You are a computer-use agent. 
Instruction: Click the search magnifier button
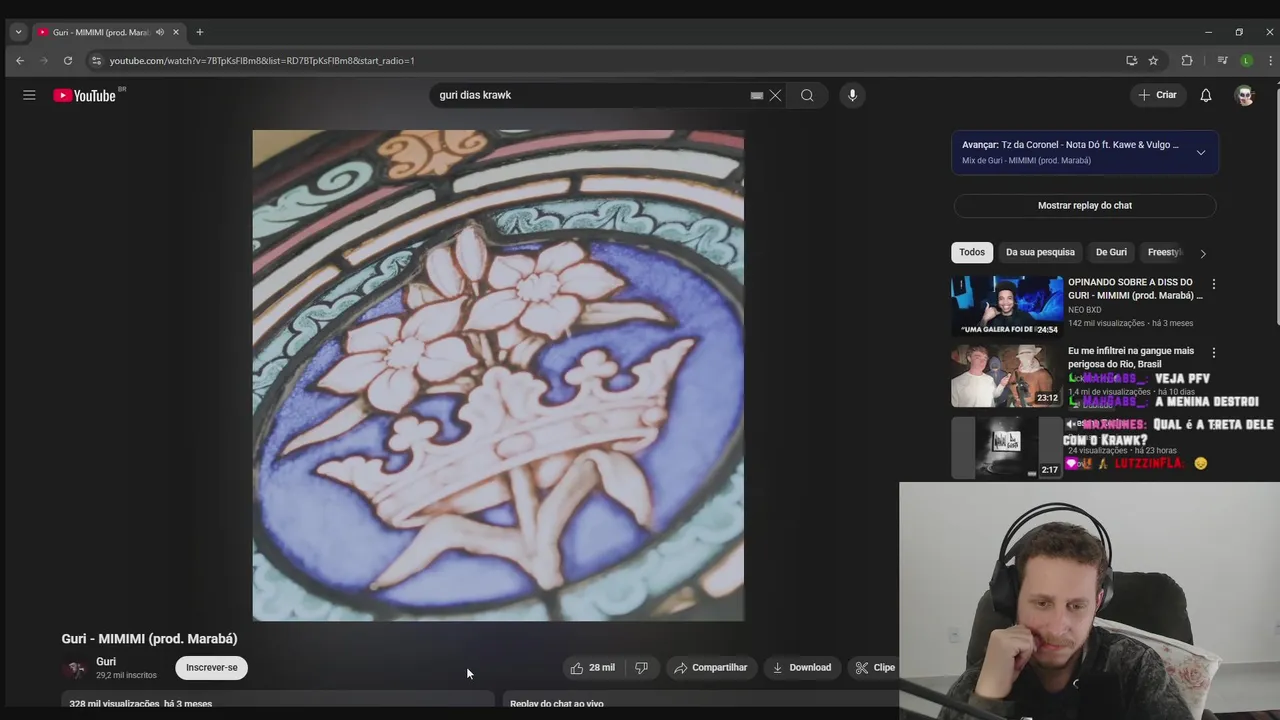[807, 95]
